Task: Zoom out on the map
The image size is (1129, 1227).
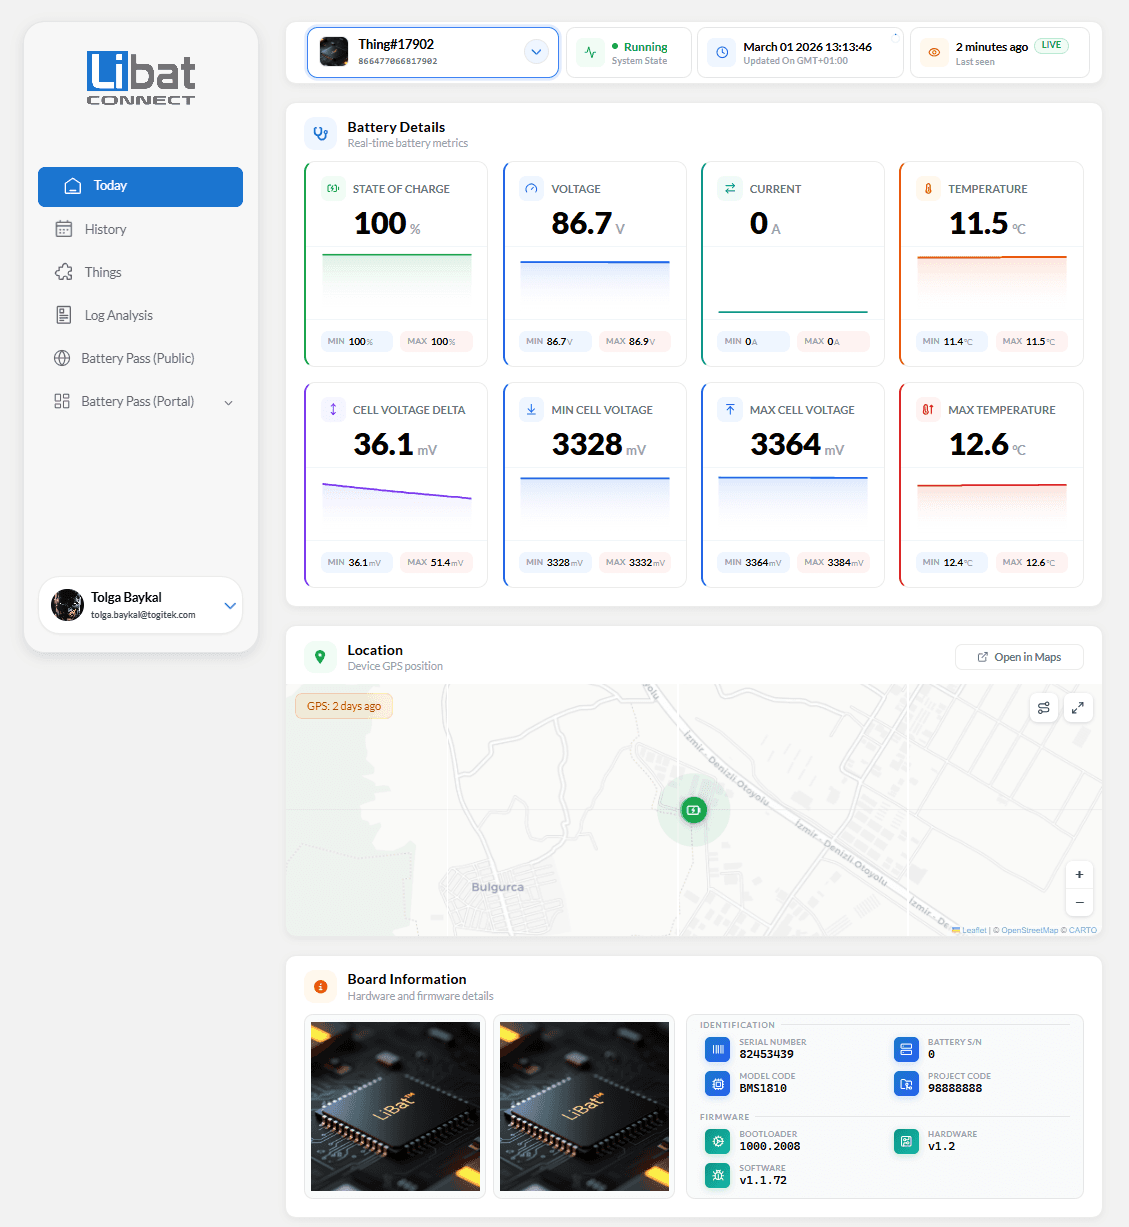Action: (x=1079, y=902)
